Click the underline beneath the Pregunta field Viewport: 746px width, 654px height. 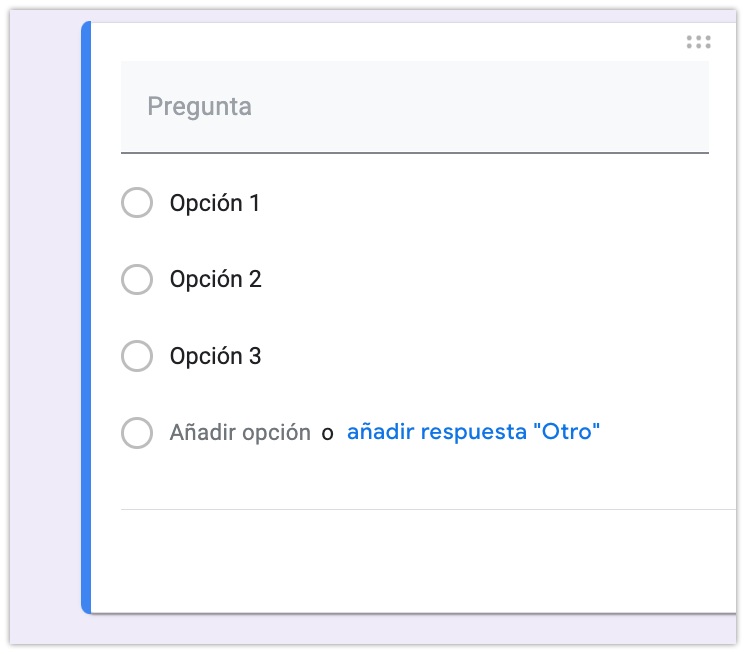pos(414,153)
